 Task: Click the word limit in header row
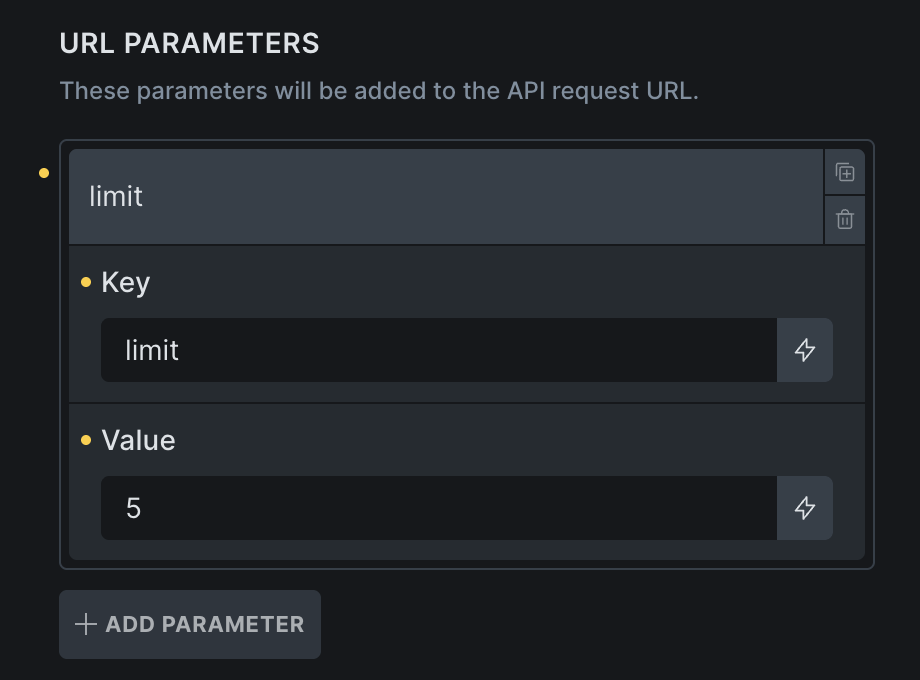(x=116, y=197)
